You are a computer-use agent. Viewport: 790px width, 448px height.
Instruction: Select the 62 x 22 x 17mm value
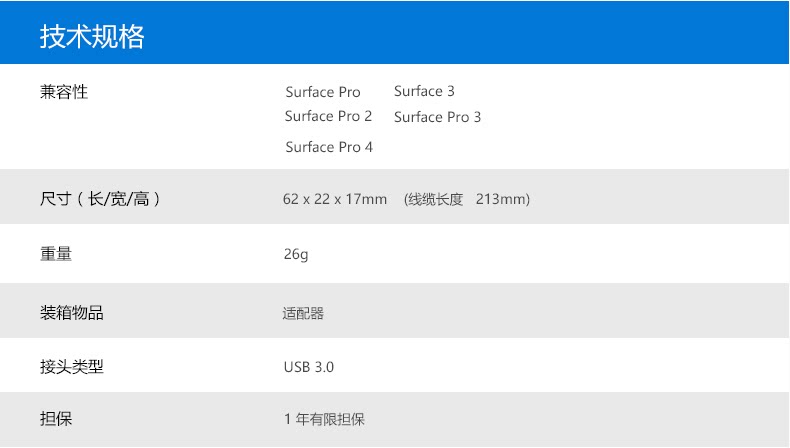[334, 199]
